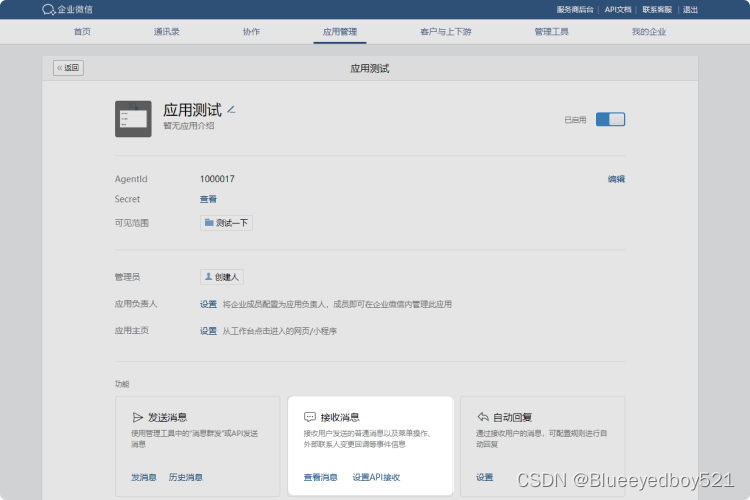750x500 pixels.
Task: Click the pencil icon next to 应用测试 title
Action: [231, 110]
